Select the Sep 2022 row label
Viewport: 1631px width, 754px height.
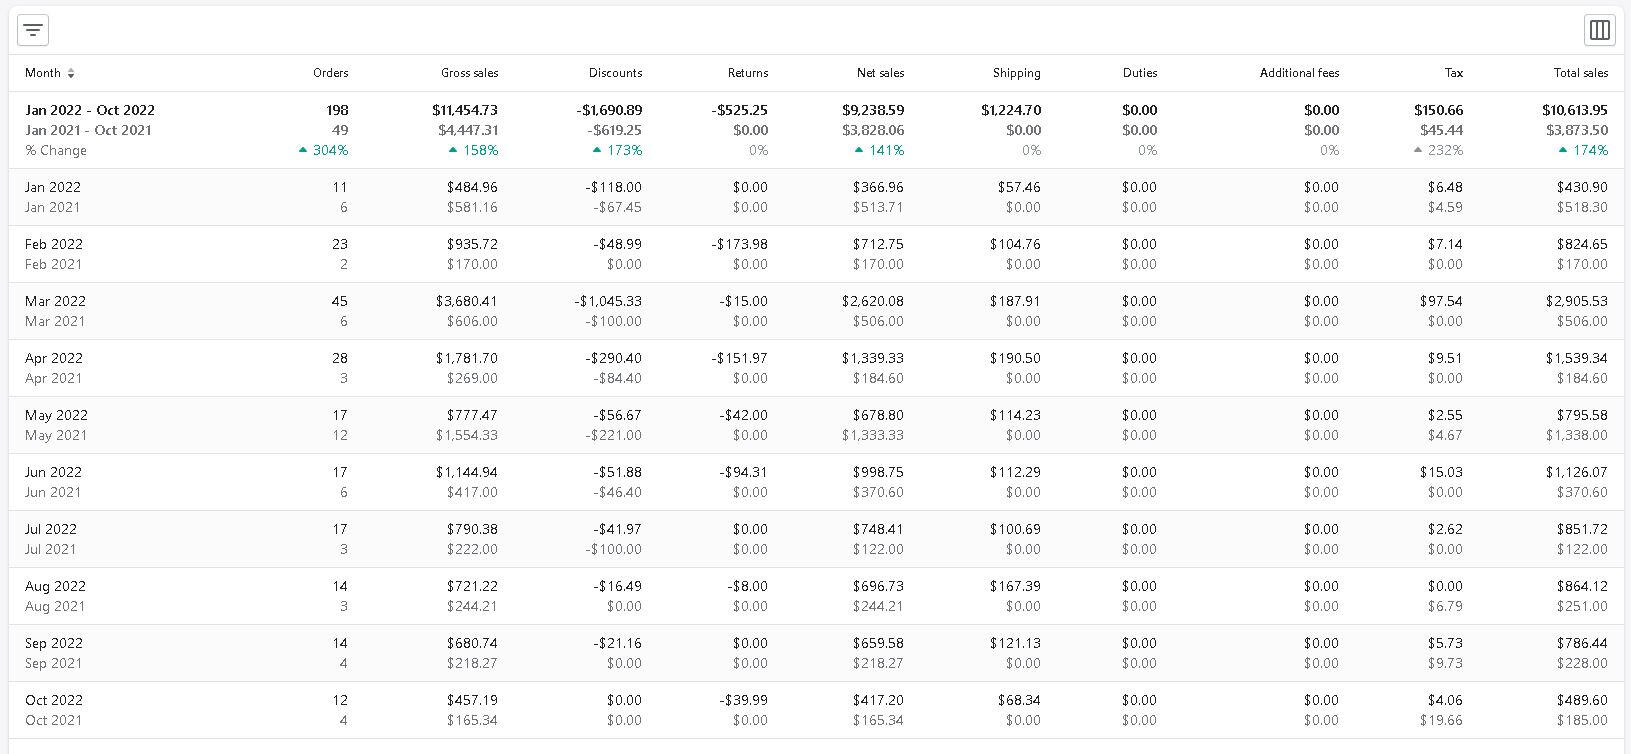click(54, 643)
